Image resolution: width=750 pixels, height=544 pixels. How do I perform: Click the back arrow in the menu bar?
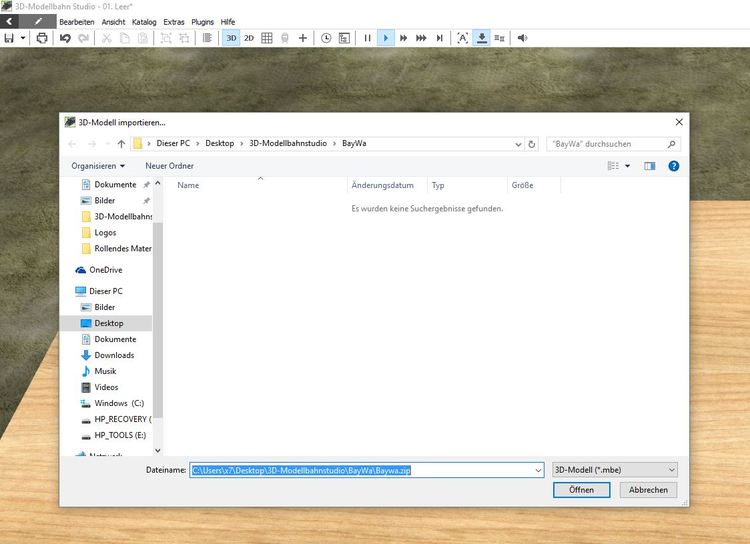tap(9, 22)
